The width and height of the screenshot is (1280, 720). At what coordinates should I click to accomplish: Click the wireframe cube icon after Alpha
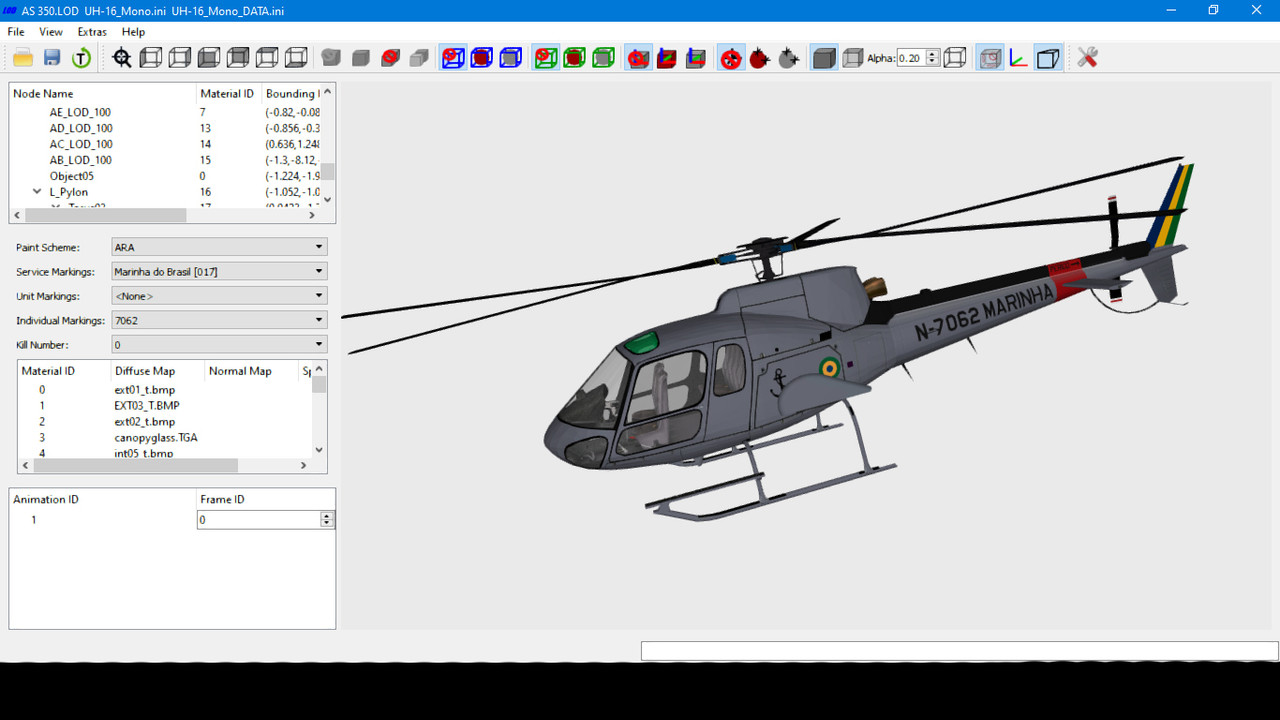point(955,57)
